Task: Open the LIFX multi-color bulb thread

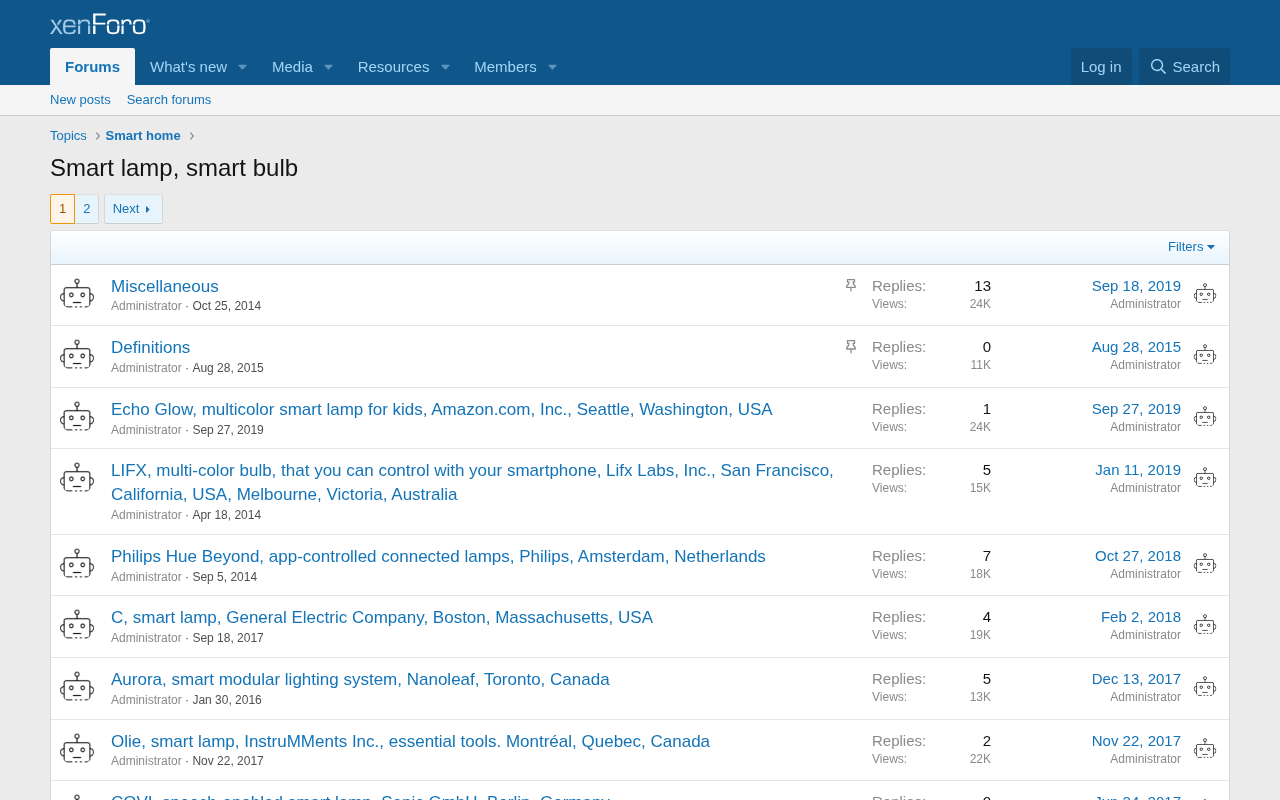Action: pyautogui.click(x=472, y=483)
